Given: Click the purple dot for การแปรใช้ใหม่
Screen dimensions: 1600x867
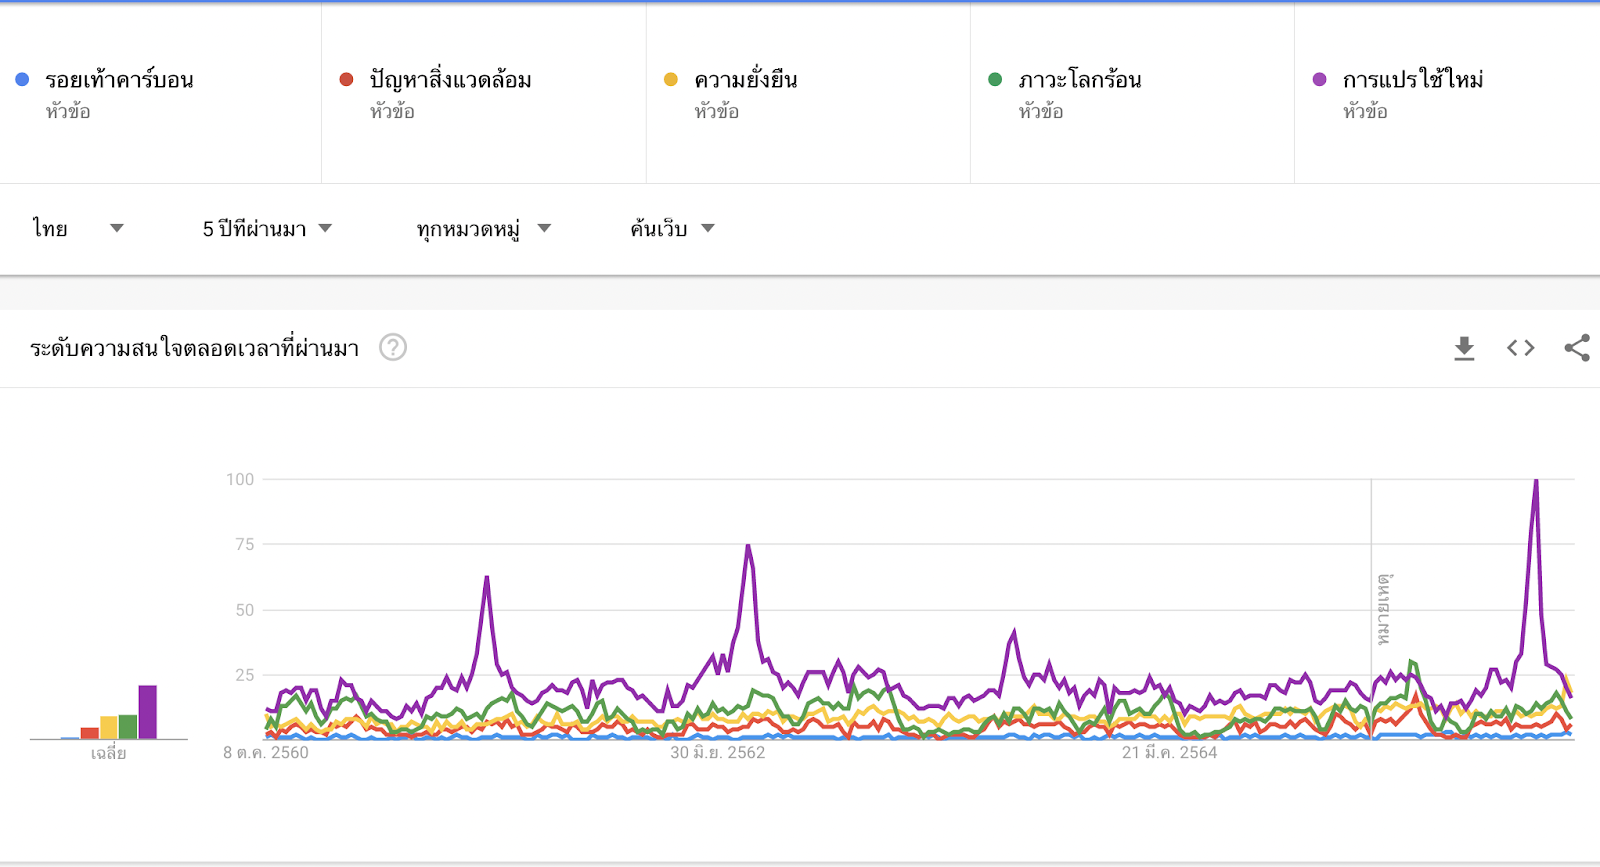Looking at the screenshot, I should point(1319,79).
